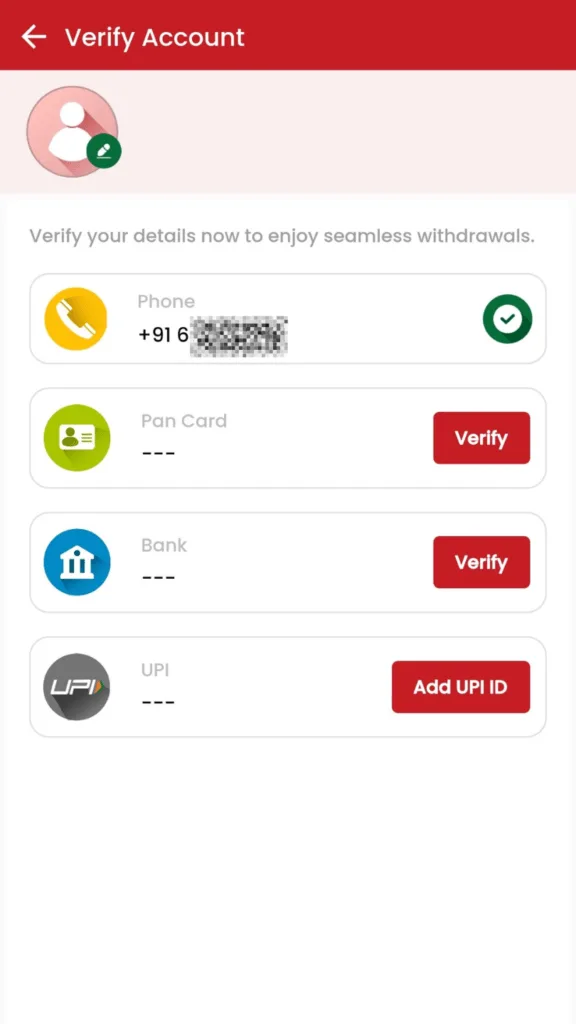Click the Bank label text
Viewport: 576px width, 1024px height.
pyautogui.click(x=164, y=545)
